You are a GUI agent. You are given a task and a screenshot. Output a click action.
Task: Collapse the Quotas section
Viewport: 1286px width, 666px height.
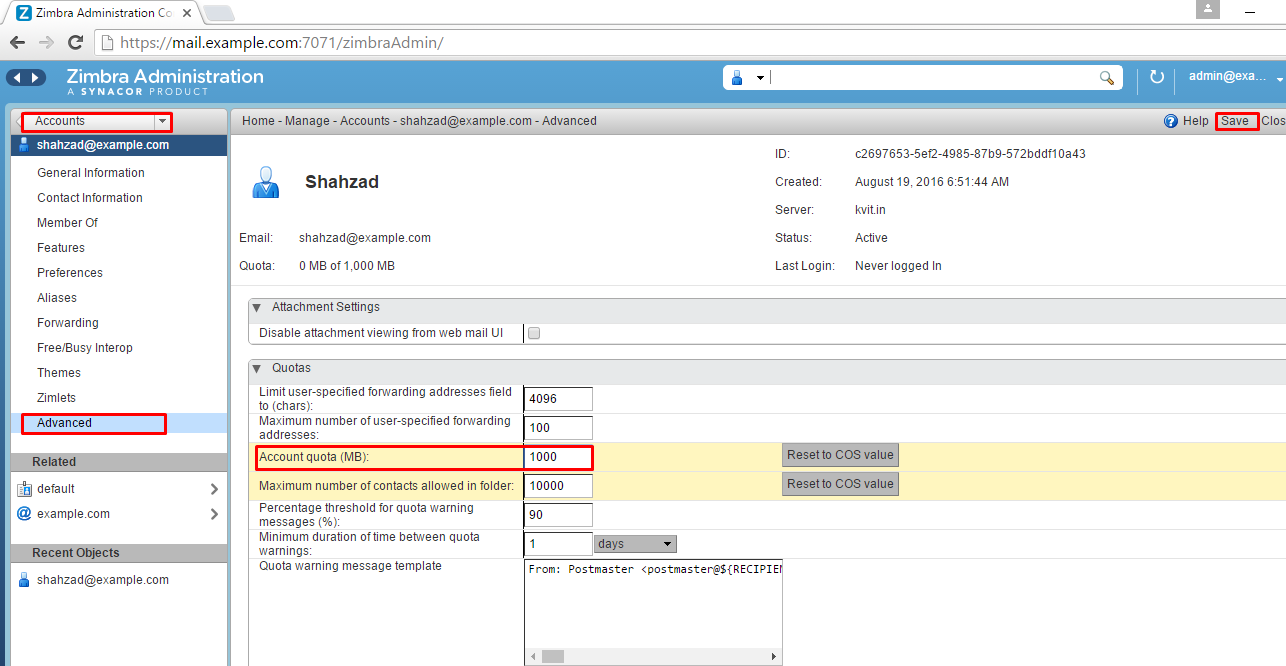[257, 368]
